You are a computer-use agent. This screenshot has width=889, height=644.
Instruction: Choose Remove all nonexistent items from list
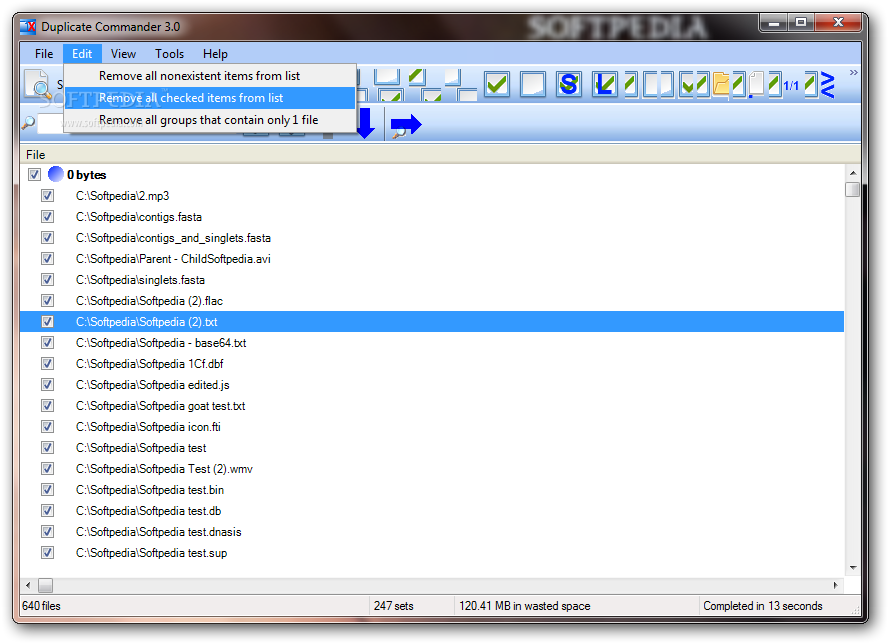pyautogui.click(x=210, y=76)
